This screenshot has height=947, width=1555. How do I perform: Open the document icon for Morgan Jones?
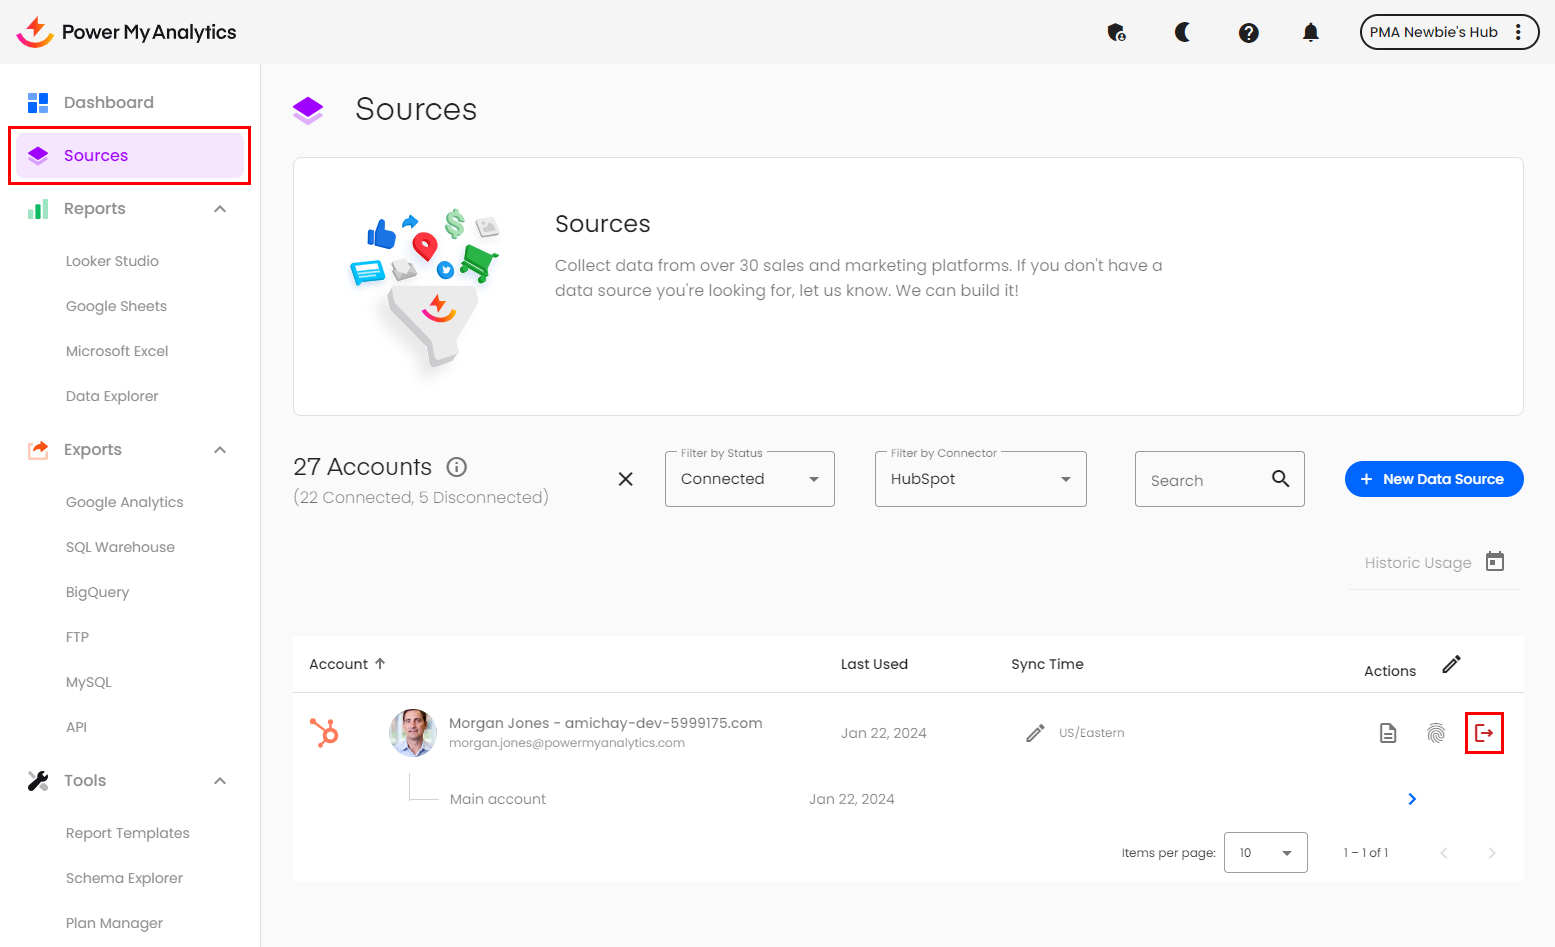[x=1388, y=733]
